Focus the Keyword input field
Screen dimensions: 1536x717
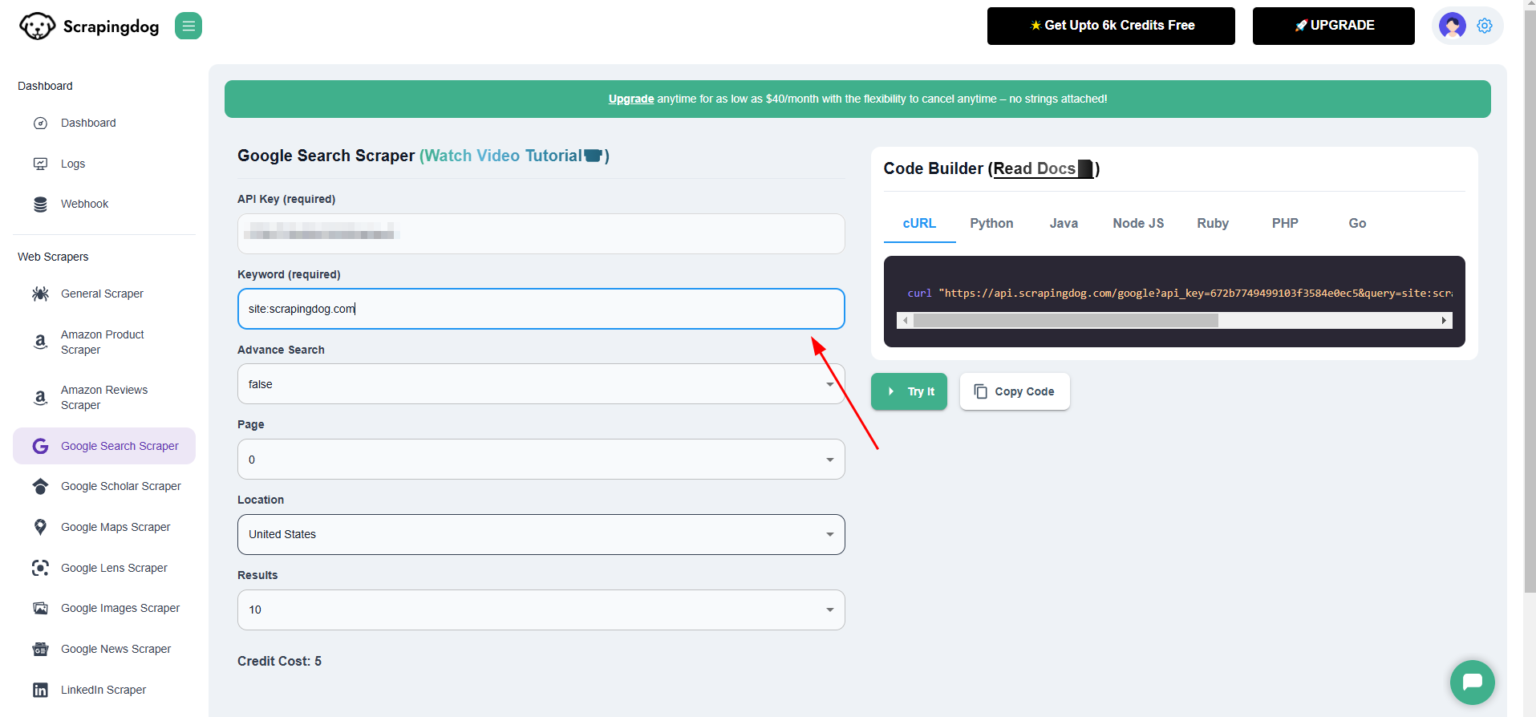point(540,308)
